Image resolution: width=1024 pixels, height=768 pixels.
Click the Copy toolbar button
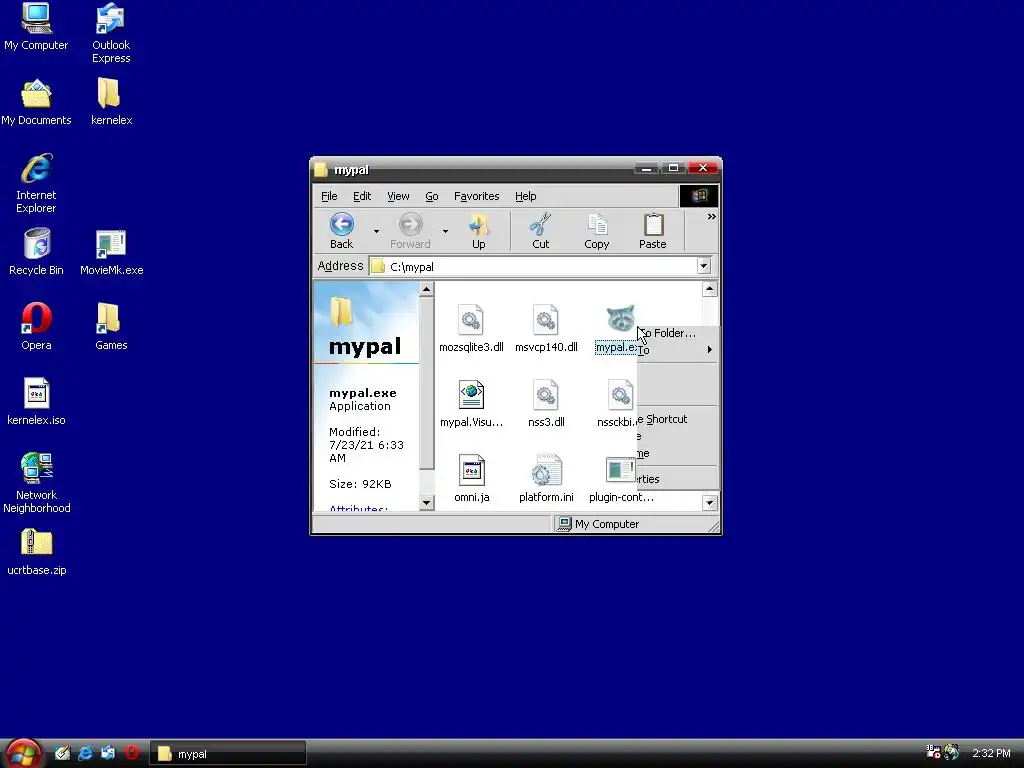click(x=596, y=231)
